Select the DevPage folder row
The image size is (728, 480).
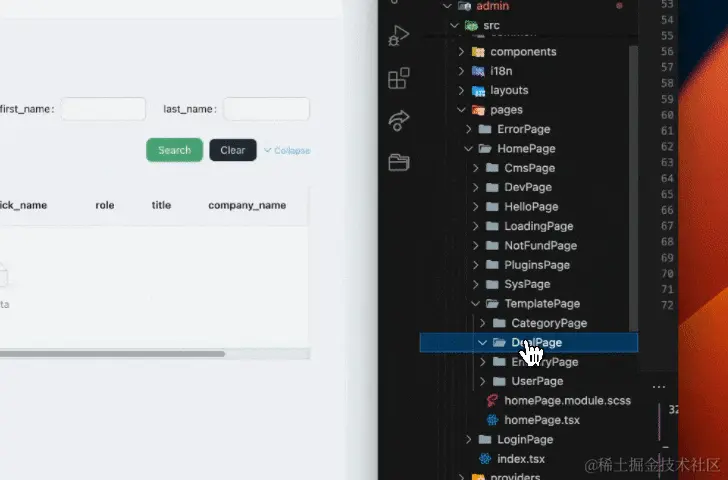(x=529, y=188)
